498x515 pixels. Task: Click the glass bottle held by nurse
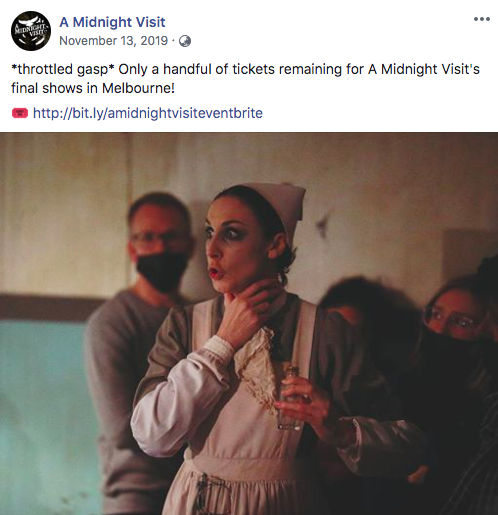289,397
